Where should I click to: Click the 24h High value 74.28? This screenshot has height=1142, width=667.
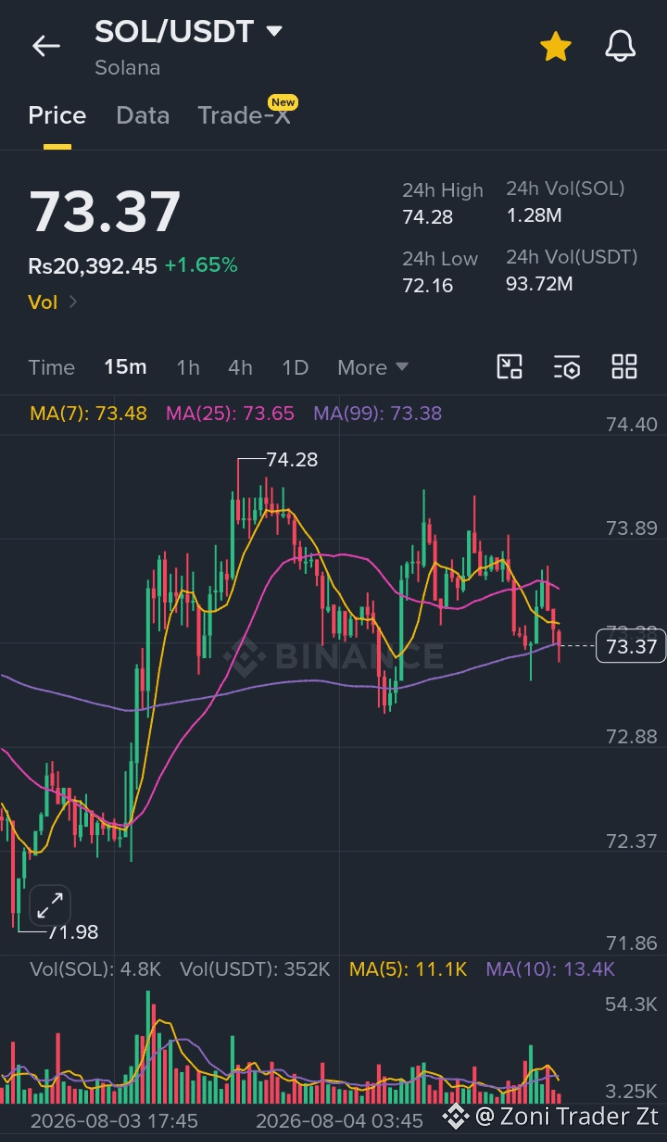click(427, 217)
